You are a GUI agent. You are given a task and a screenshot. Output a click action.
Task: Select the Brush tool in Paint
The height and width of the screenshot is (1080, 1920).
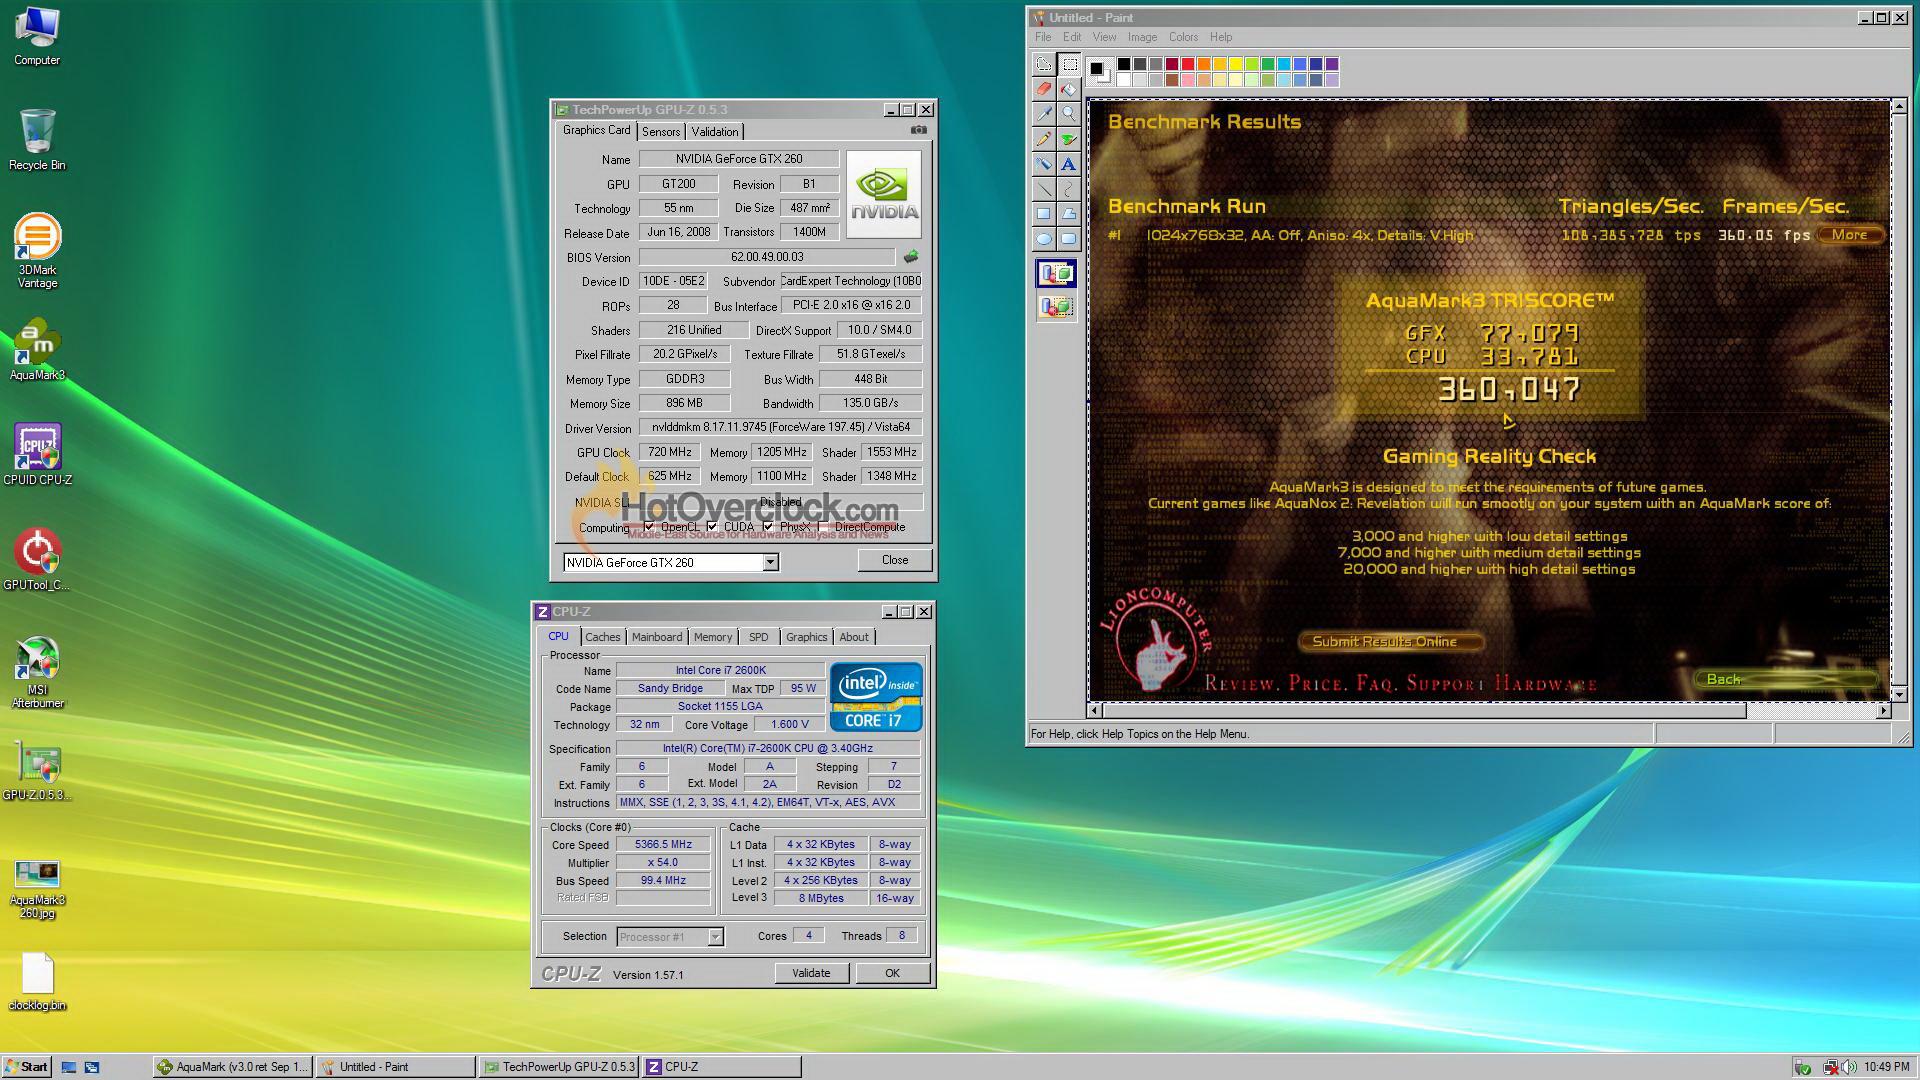(x=1069, y=139)
